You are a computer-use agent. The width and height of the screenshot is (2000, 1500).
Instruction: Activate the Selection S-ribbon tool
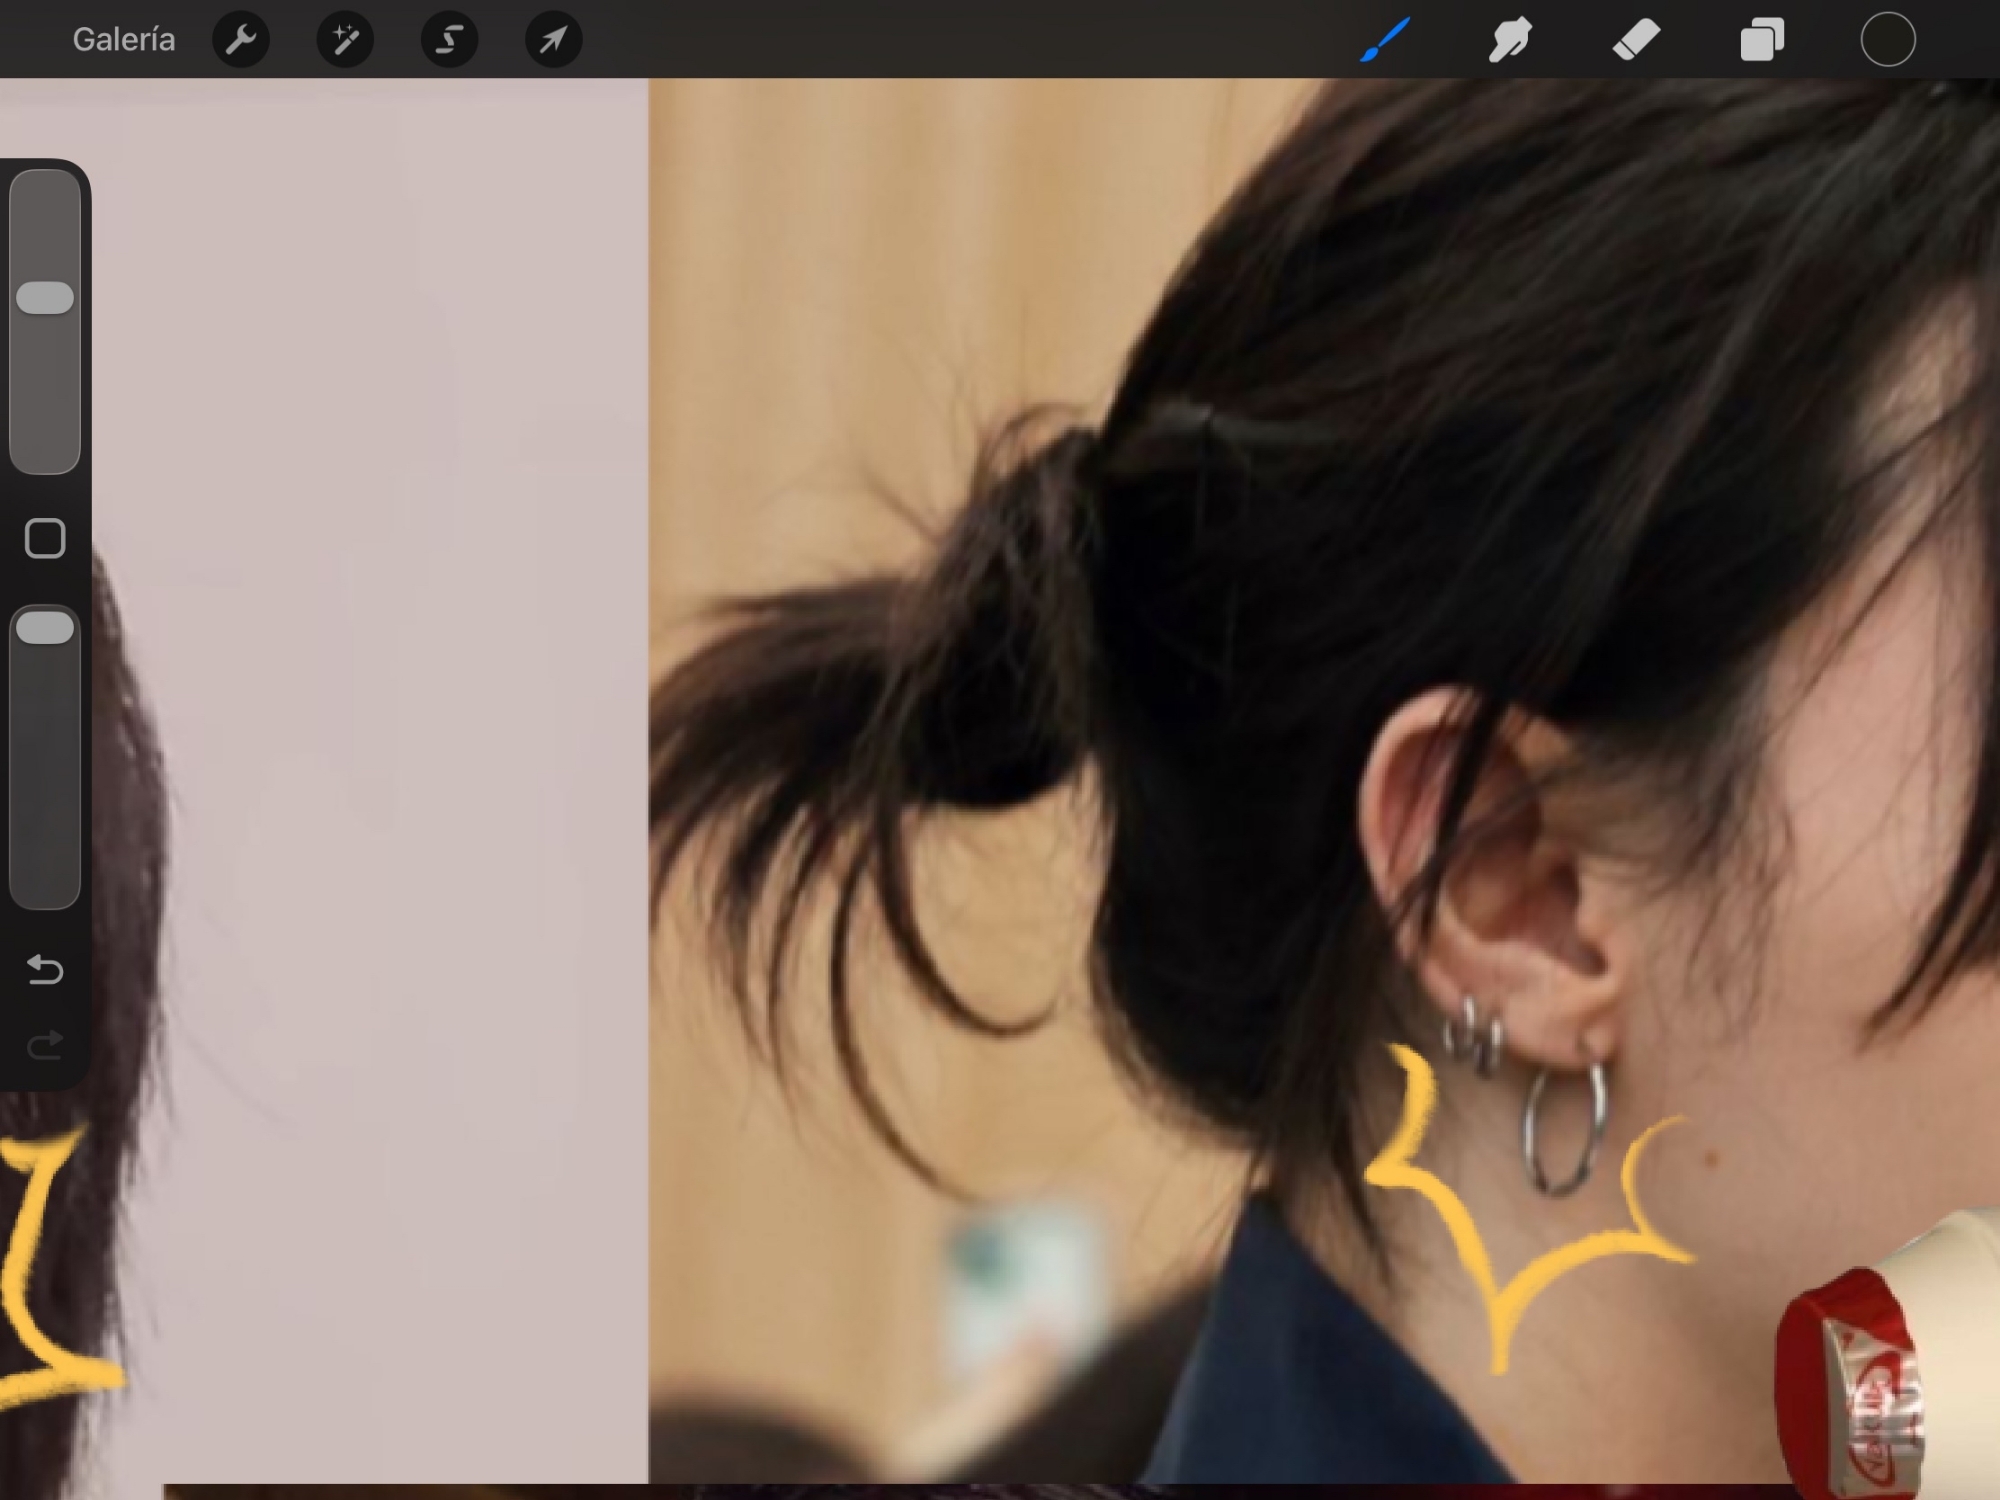[449, 40]
